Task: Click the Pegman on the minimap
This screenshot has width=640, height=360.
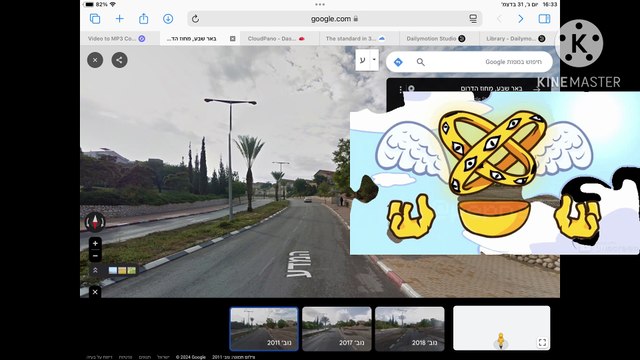Action: [501, 340]
